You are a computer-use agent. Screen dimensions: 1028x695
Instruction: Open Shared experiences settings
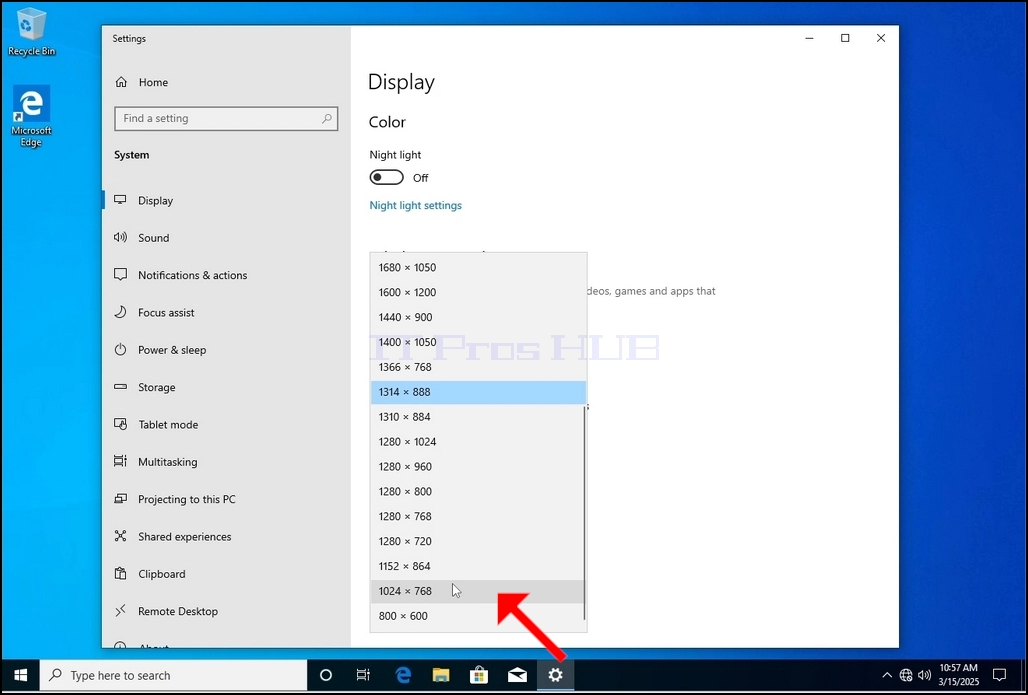coord(226,536)
